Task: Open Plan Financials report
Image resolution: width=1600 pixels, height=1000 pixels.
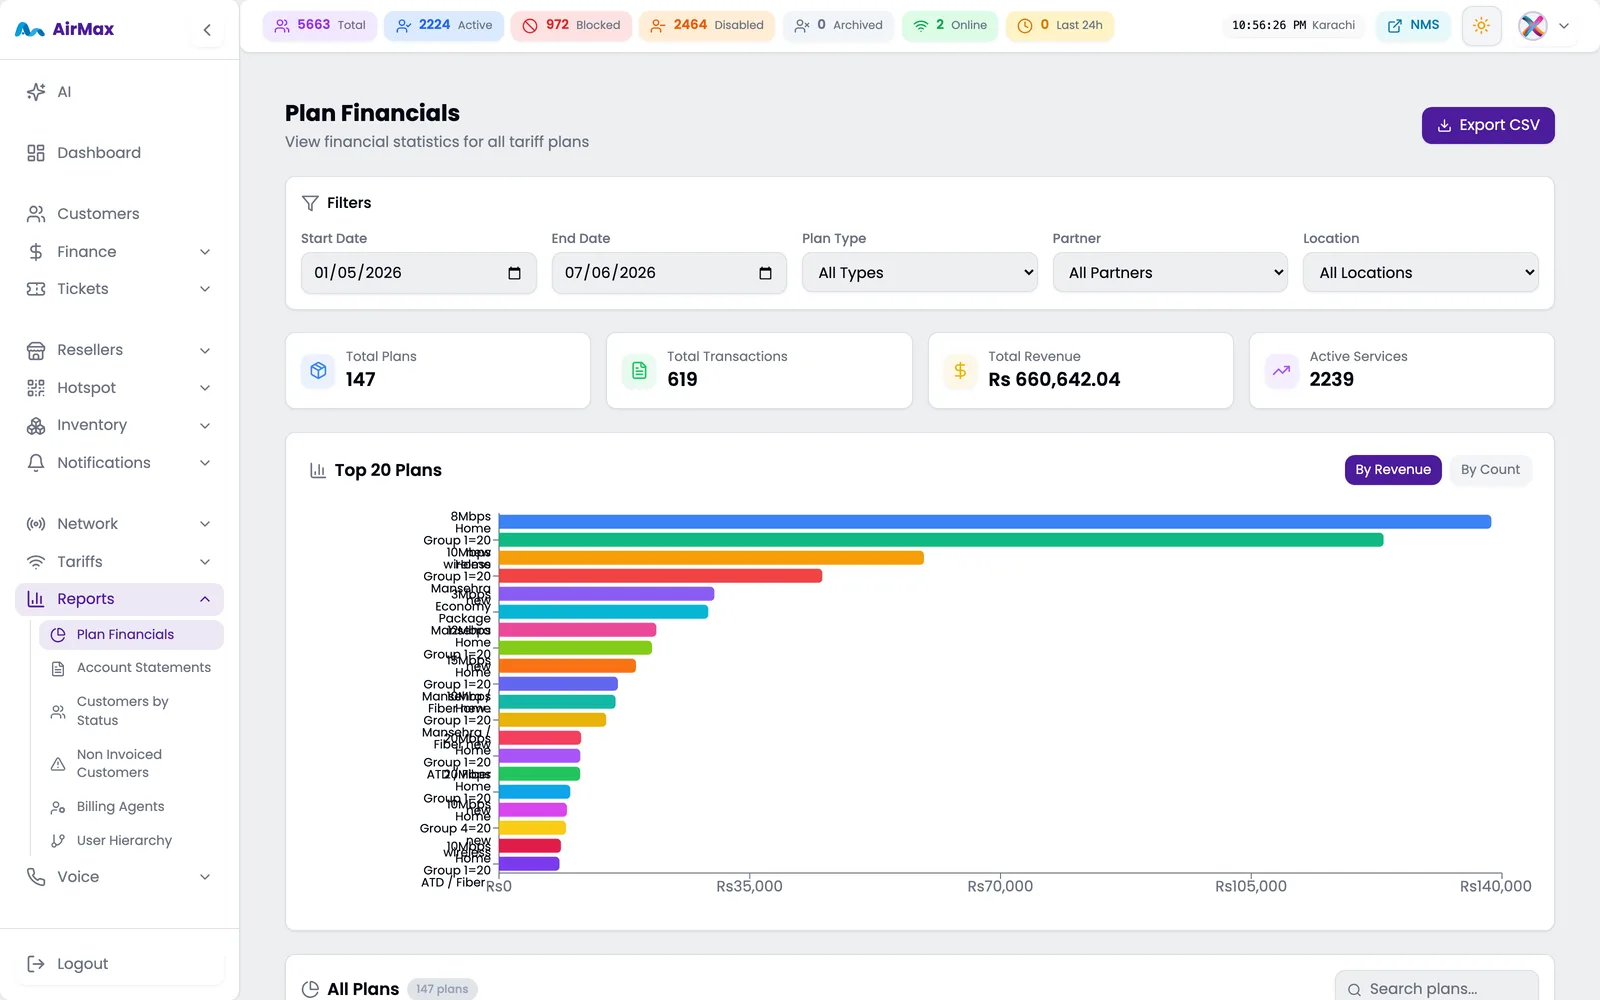Action: [131, 635]
